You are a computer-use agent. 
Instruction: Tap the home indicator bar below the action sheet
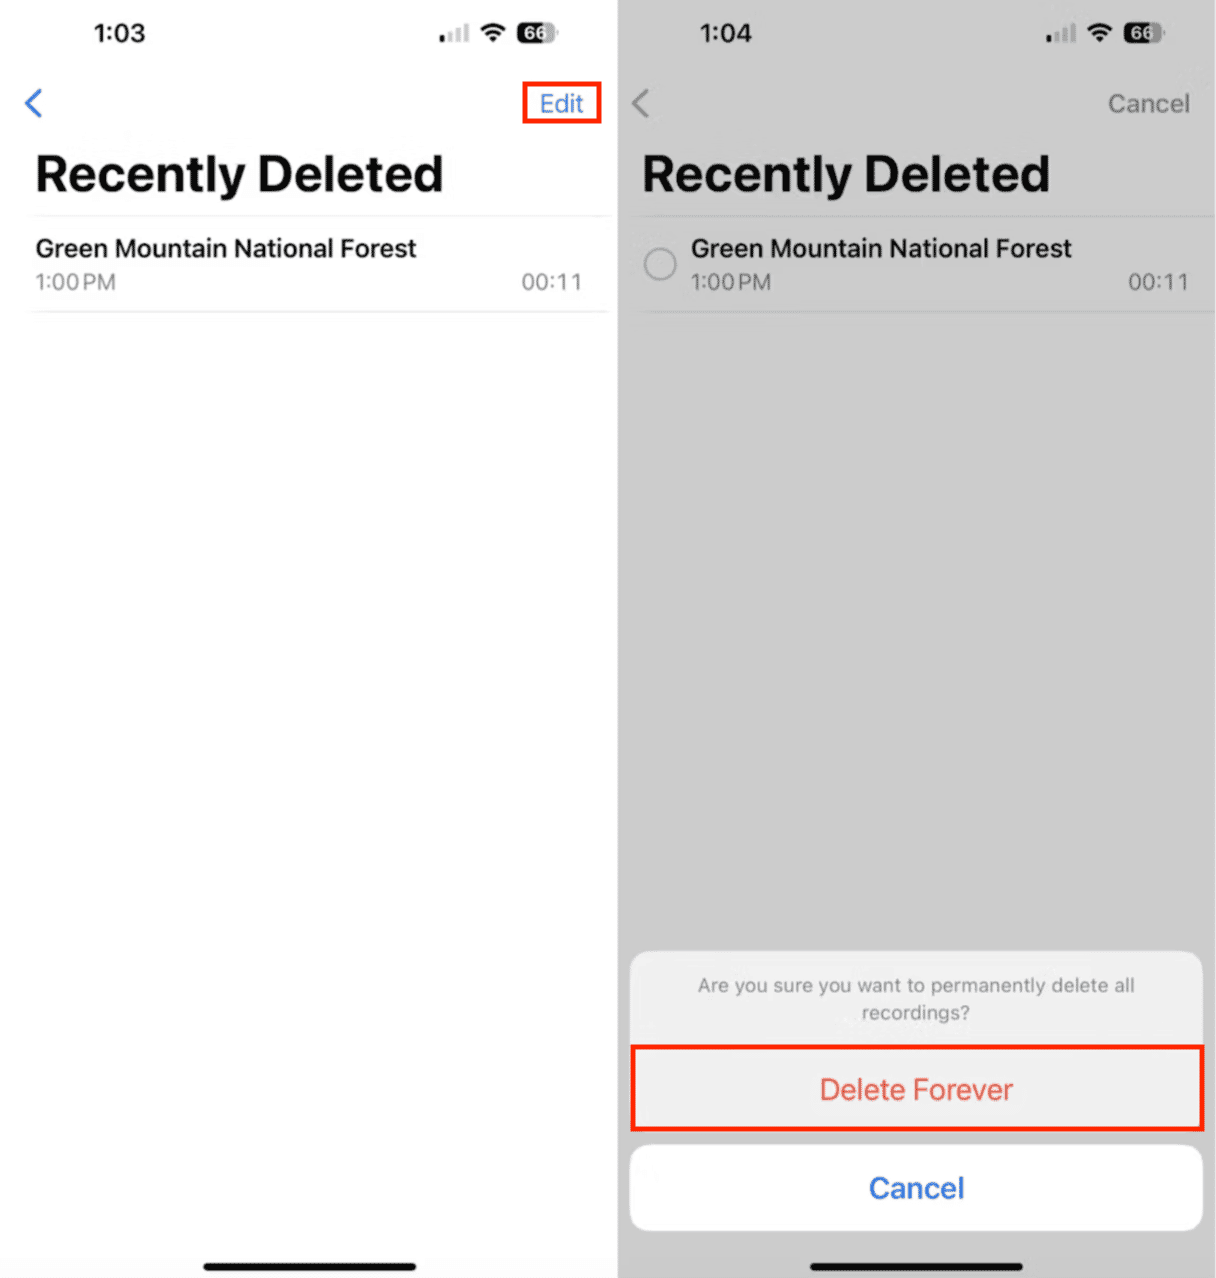[x=916, y=1266]
